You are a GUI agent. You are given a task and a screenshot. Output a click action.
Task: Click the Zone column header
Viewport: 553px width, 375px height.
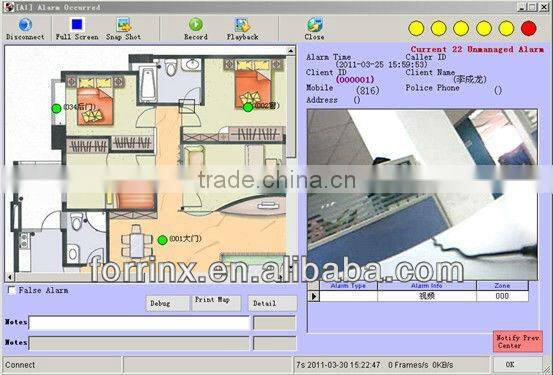tap(502, 285)
